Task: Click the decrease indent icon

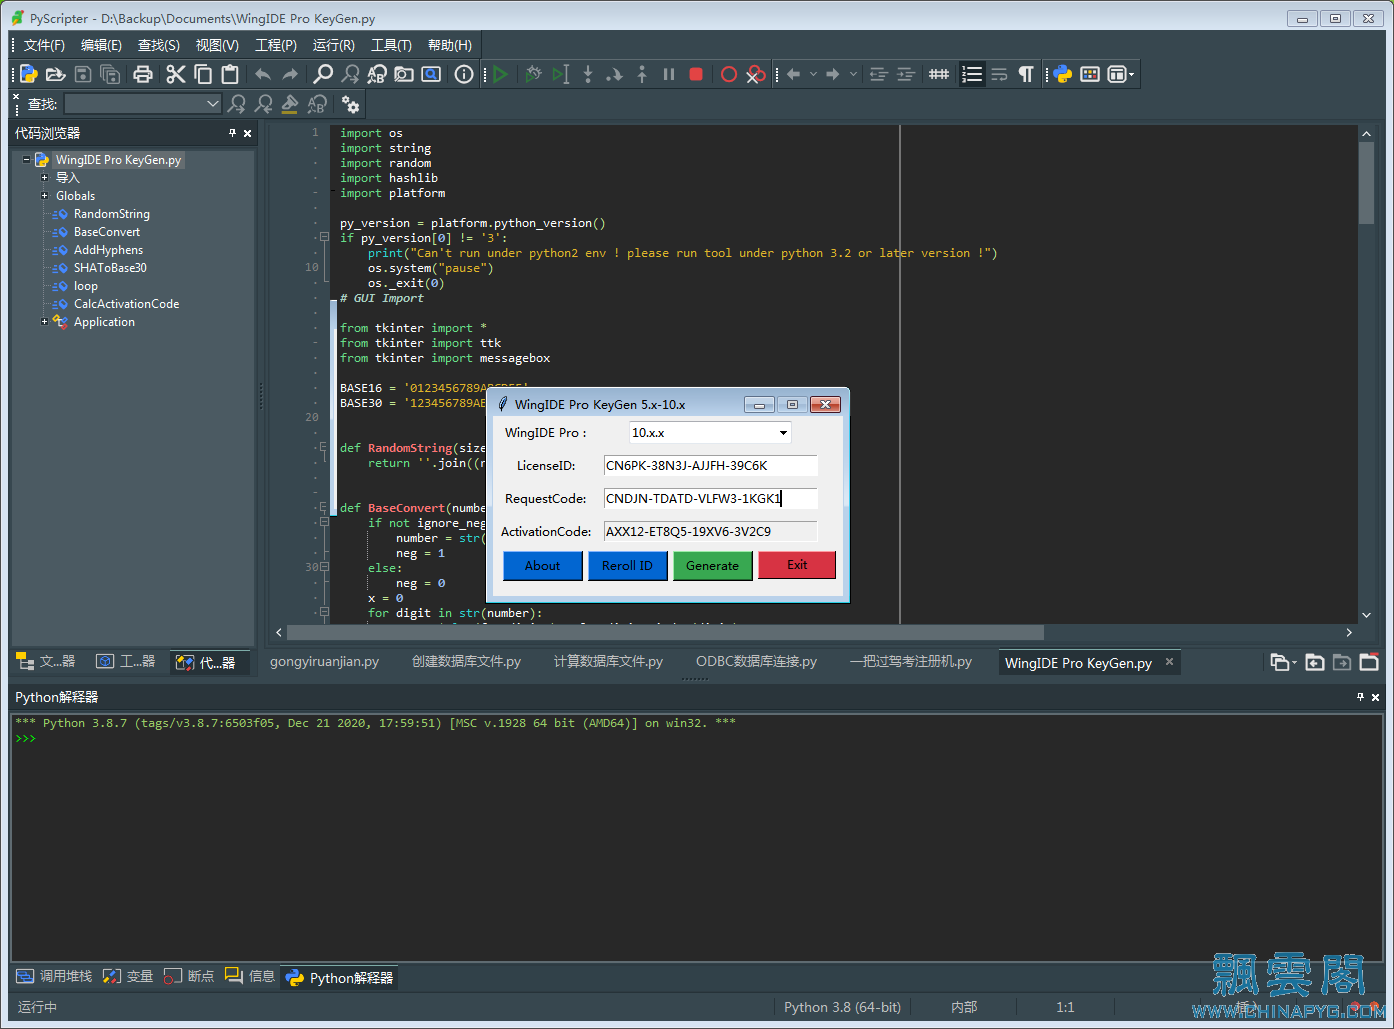Action: click(x=879, y=74)
